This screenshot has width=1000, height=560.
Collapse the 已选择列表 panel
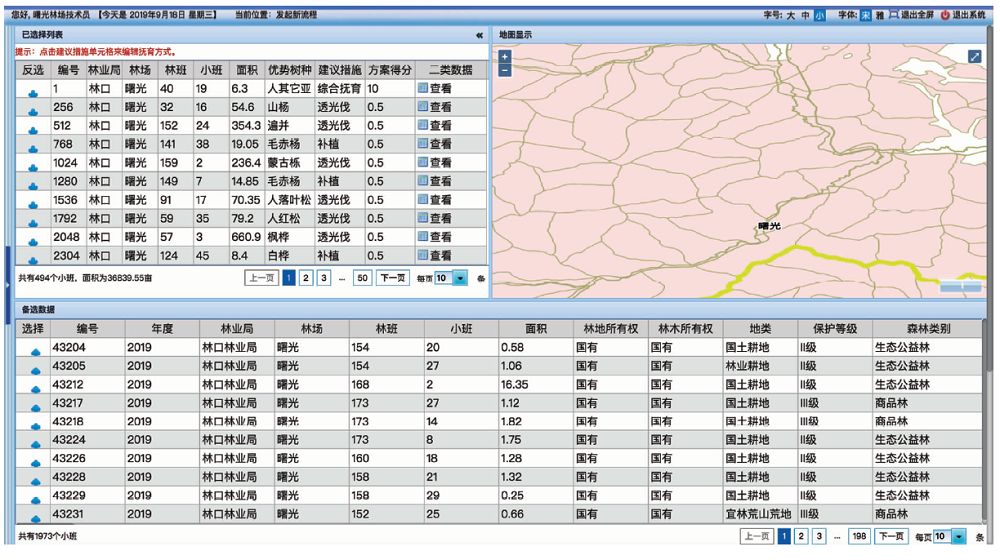479,35
